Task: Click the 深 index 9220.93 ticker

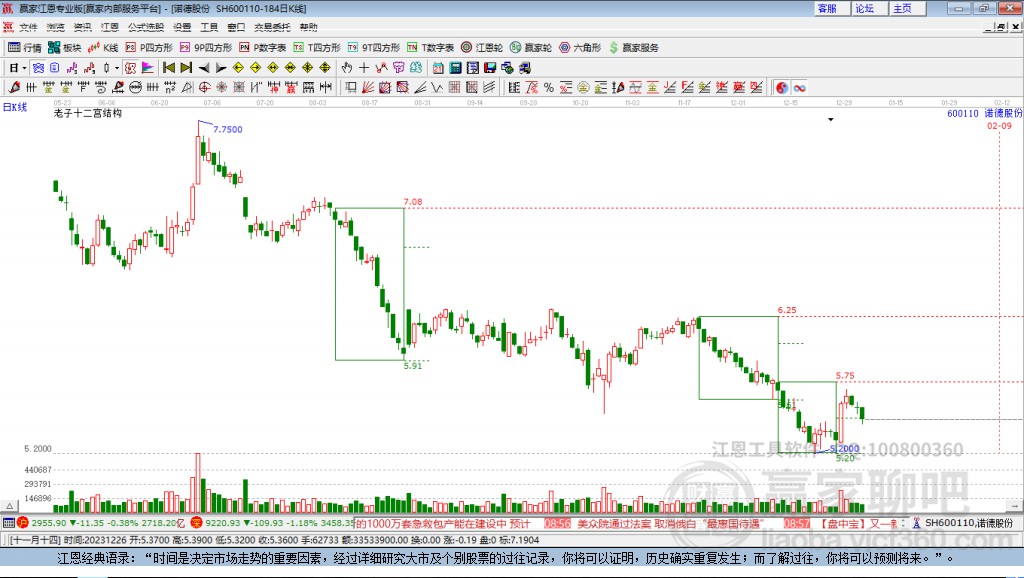Action: [223, 523]
